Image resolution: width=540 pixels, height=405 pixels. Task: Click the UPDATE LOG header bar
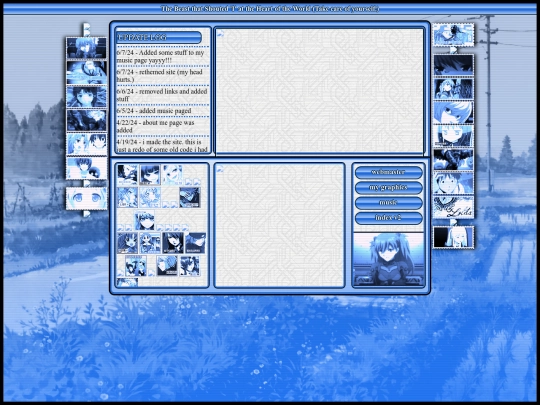(159, 37)
